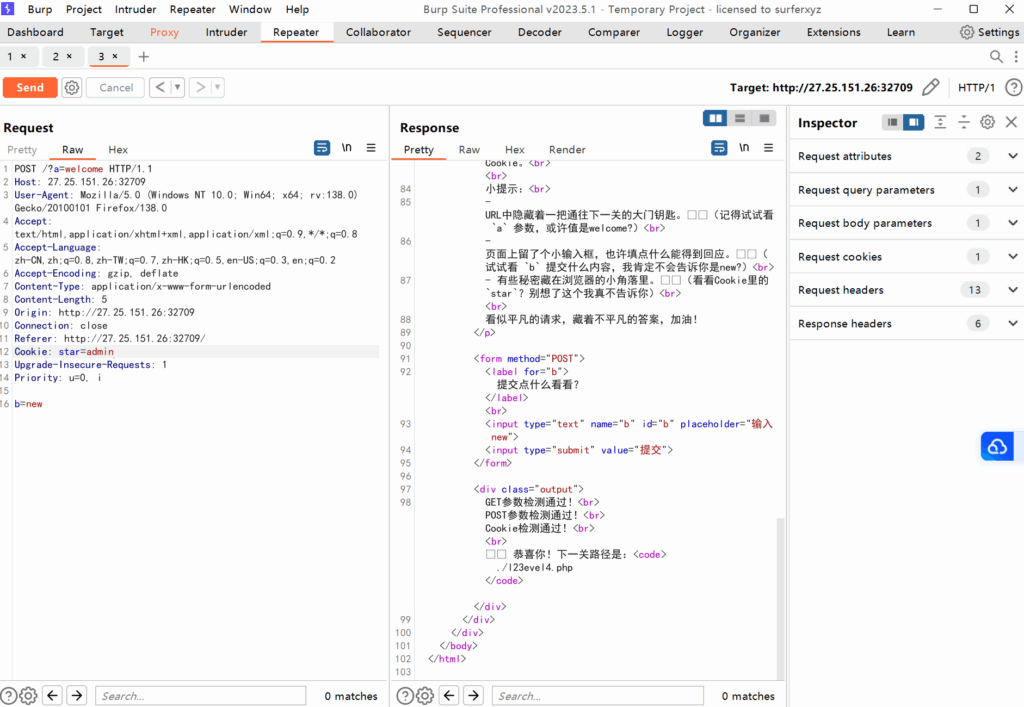Open the send options gear icon
This screenshot has width=1024, height=707.
pyautogui.click(x=72, y=87)
